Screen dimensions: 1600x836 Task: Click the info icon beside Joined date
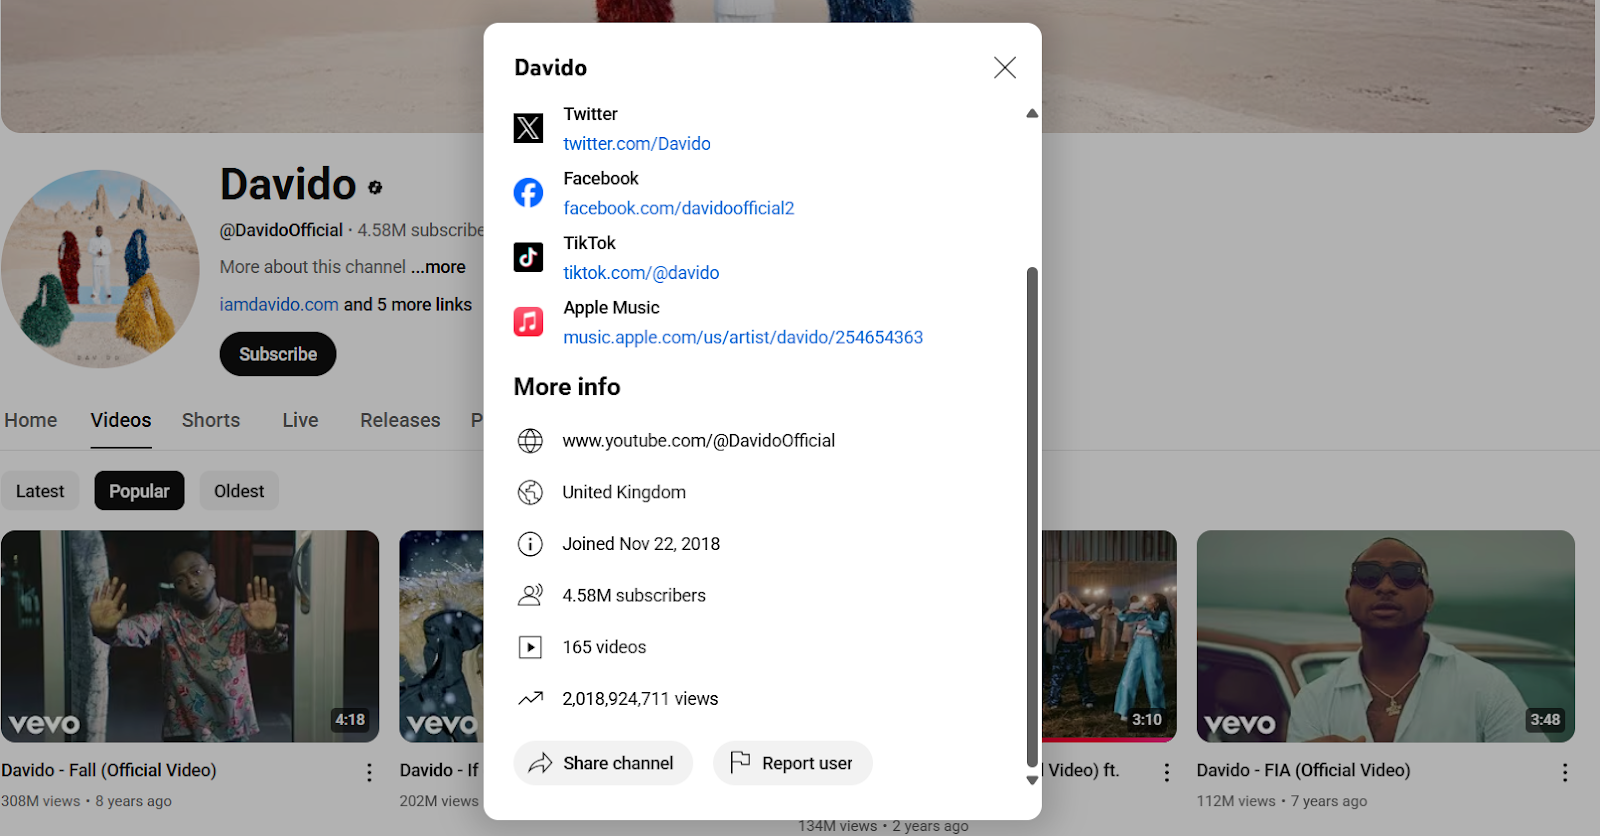530,544
